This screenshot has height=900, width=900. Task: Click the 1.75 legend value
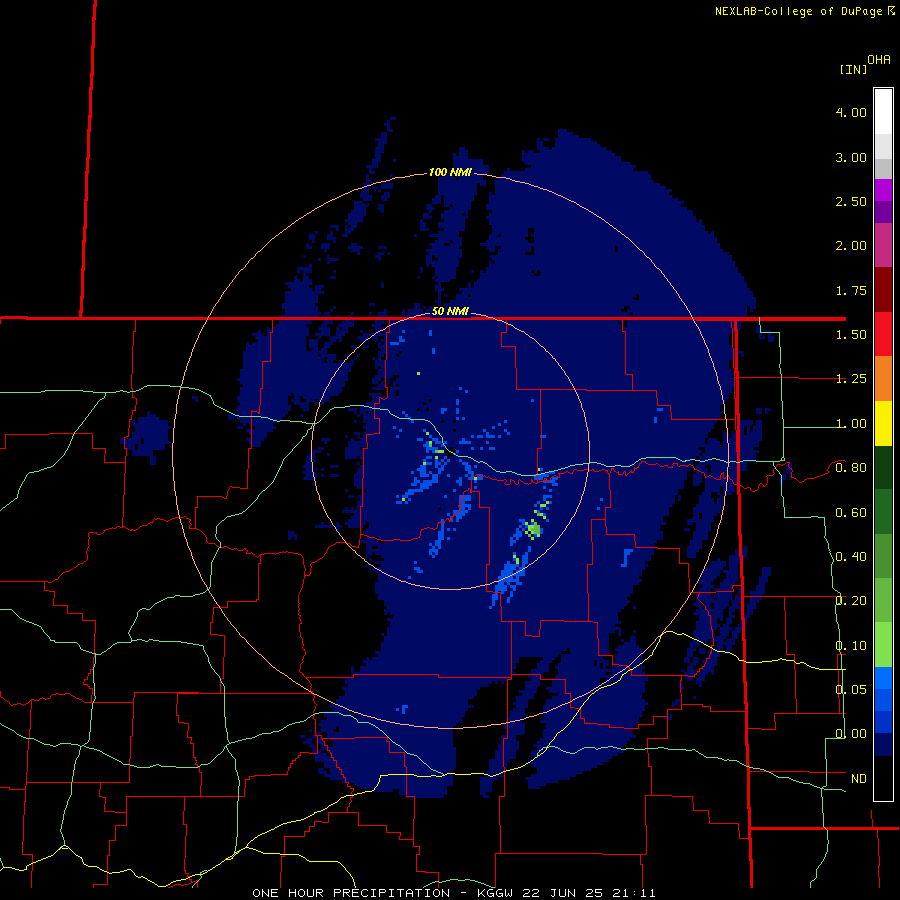[851, 290]
